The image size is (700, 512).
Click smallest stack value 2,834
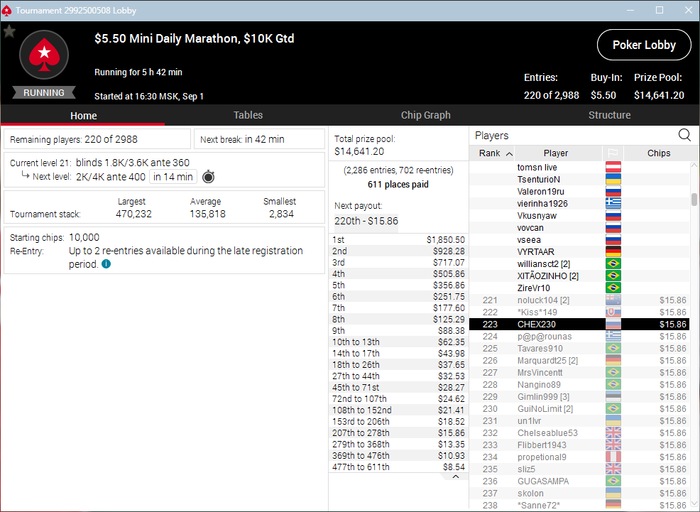pos(281,214)
